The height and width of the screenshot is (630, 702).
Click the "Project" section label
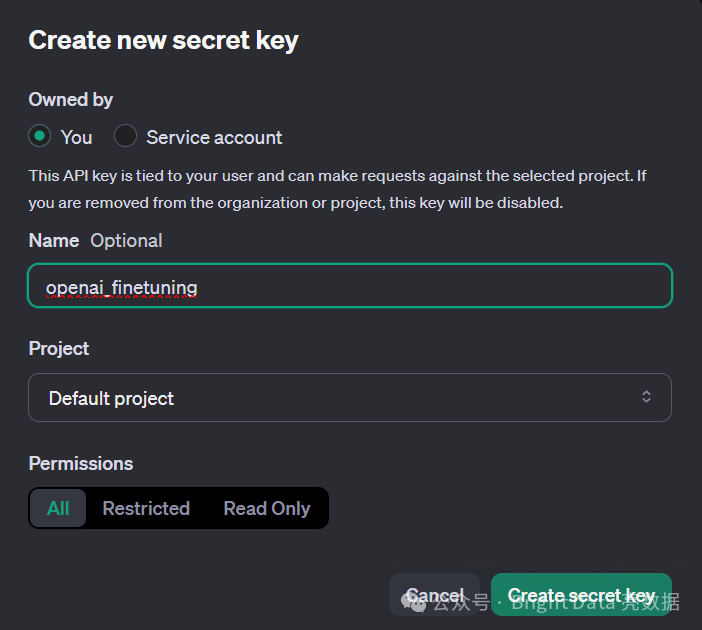coord(59,348)
